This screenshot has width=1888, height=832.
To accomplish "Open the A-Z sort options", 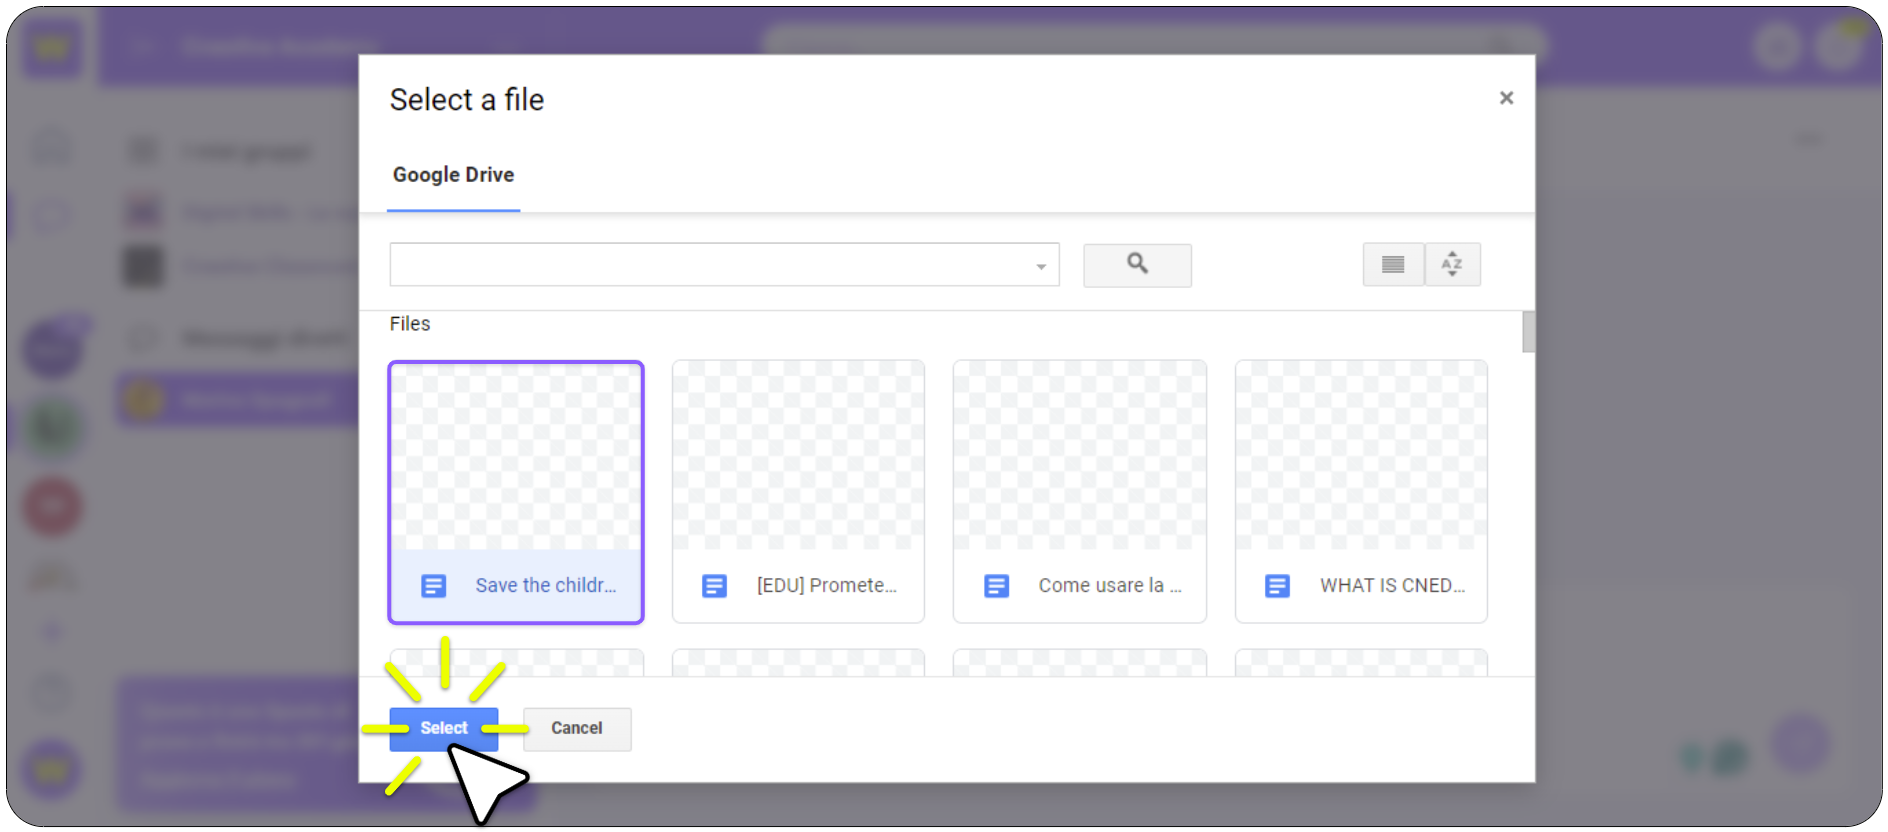I will [x=1452, y=265].
